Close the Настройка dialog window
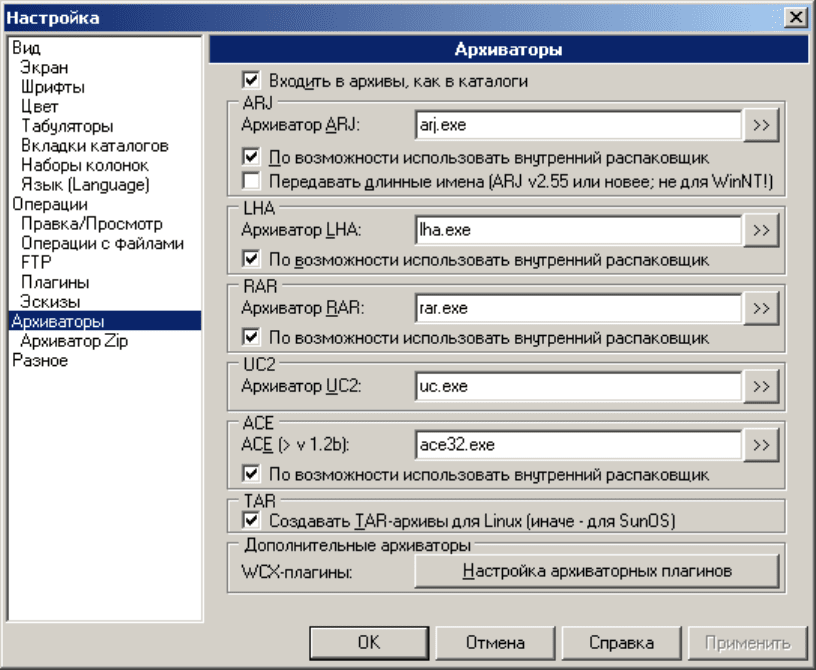816x670 pixels. [x=796, y=18]
